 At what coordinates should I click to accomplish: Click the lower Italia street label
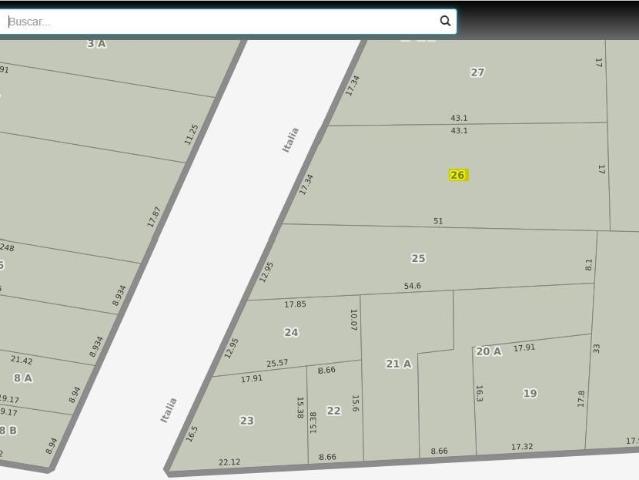168,410
